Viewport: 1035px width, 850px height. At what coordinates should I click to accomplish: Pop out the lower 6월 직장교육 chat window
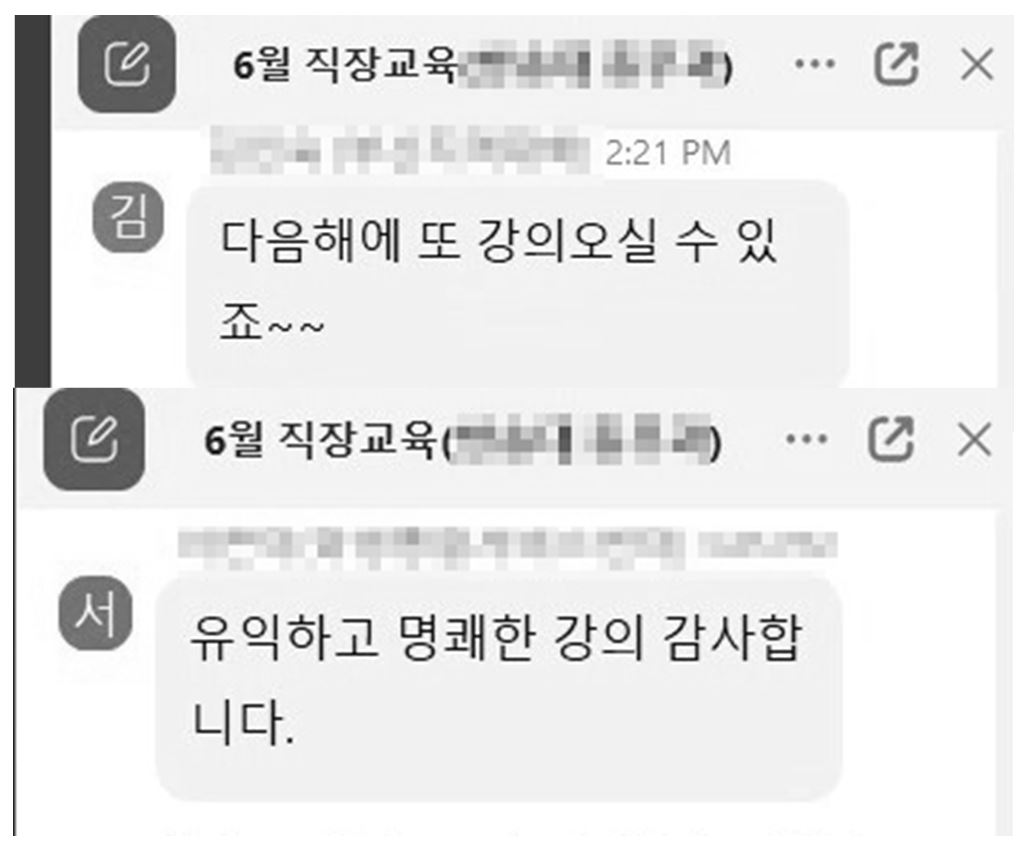point(890,439)
